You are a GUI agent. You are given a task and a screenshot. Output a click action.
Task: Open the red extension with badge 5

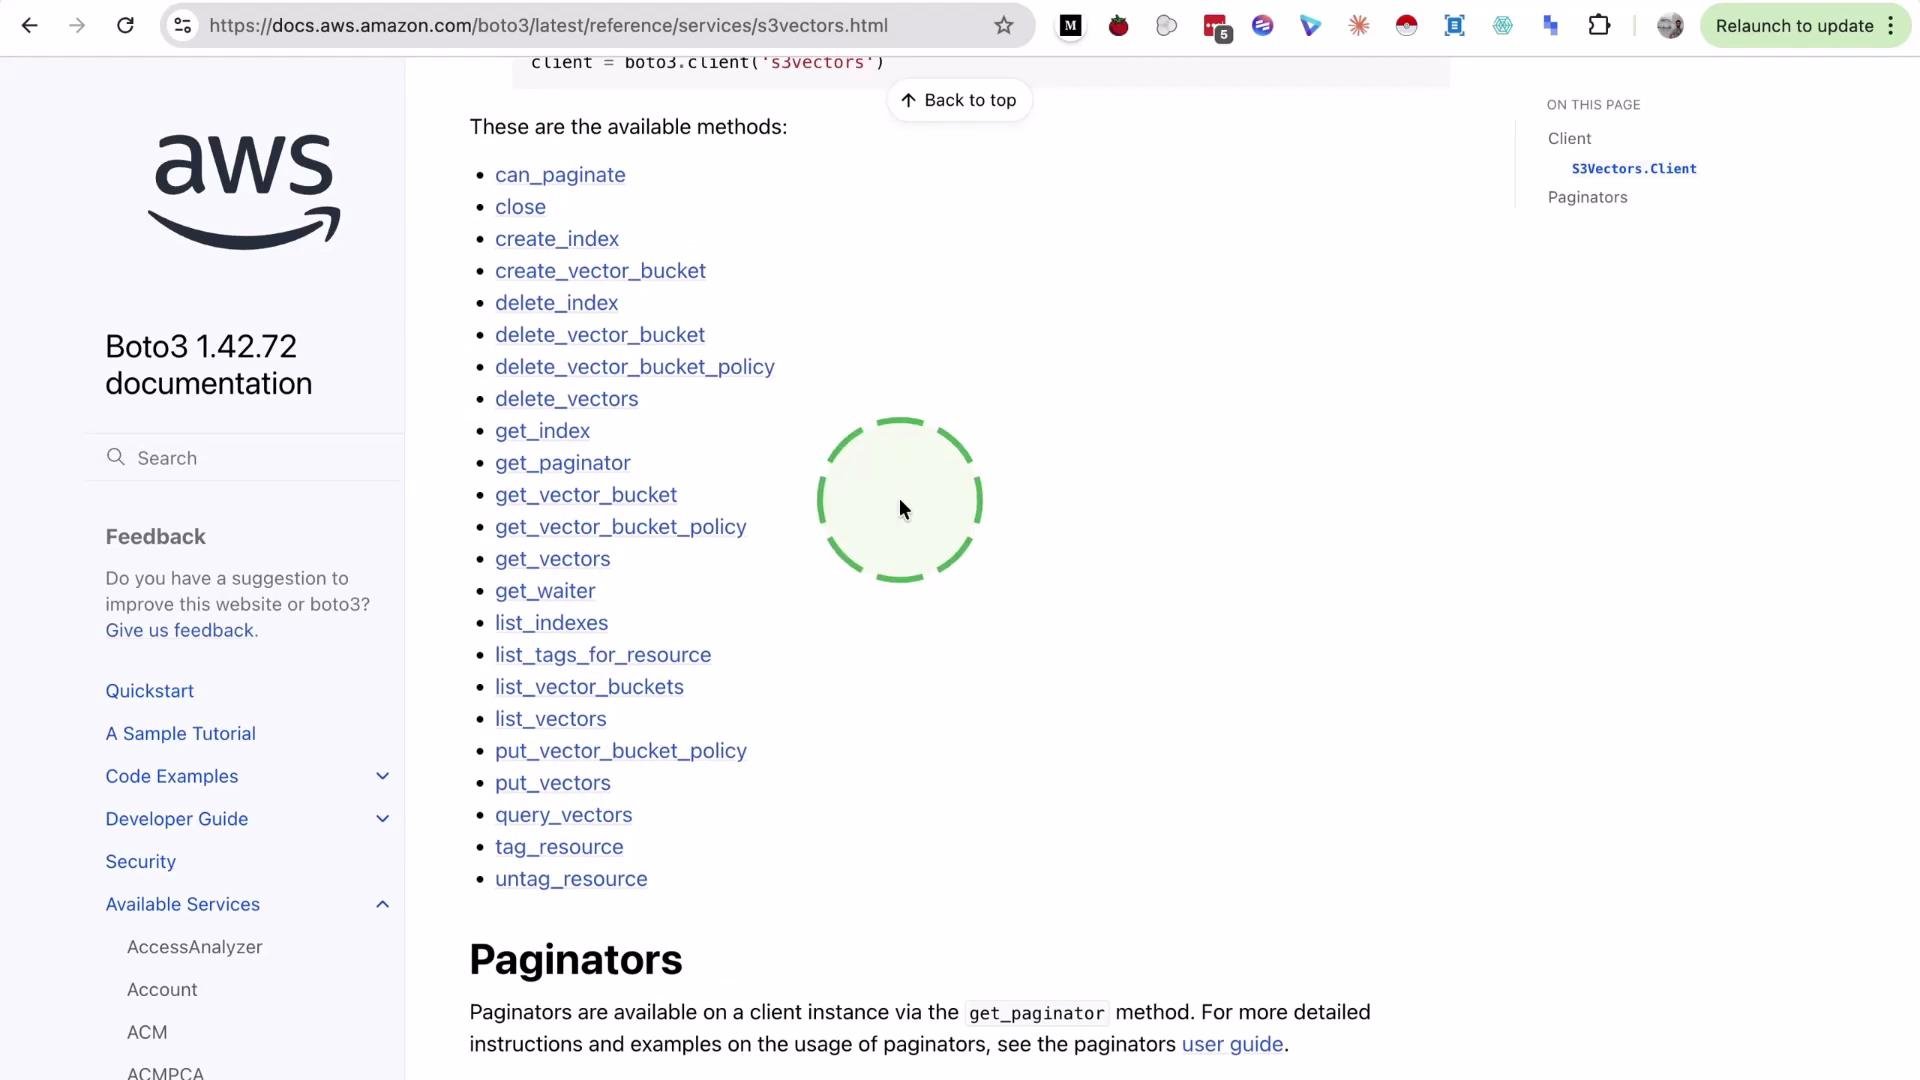point(1216,27)
